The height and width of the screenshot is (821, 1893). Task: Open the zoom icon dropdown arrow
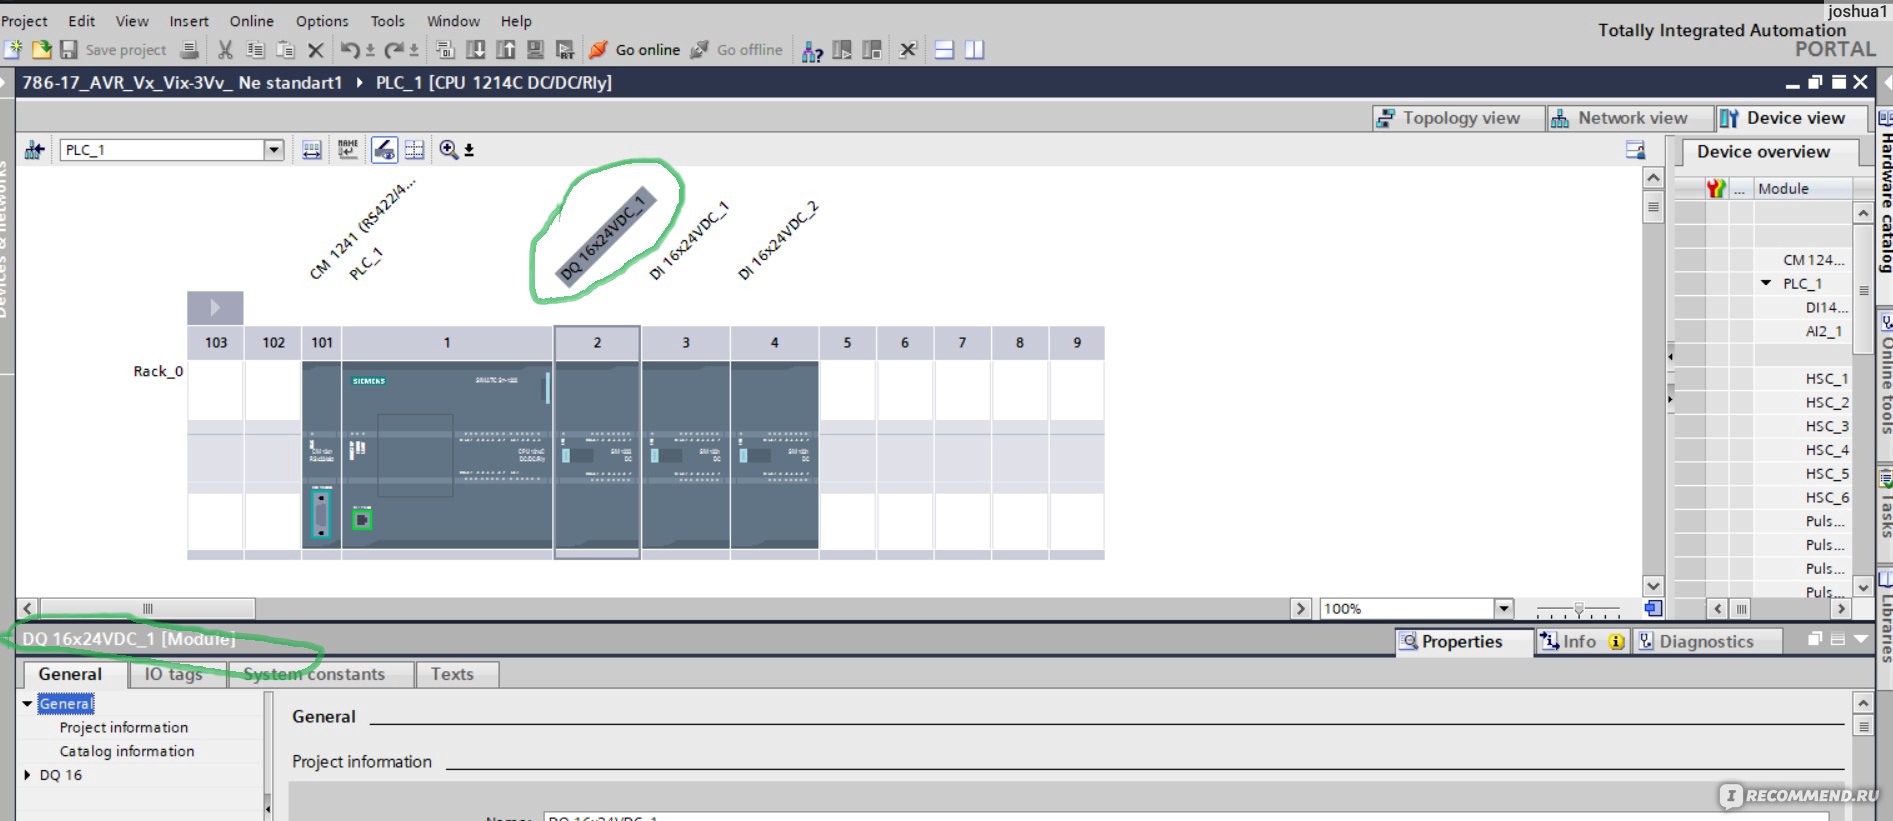coord(469,150)
